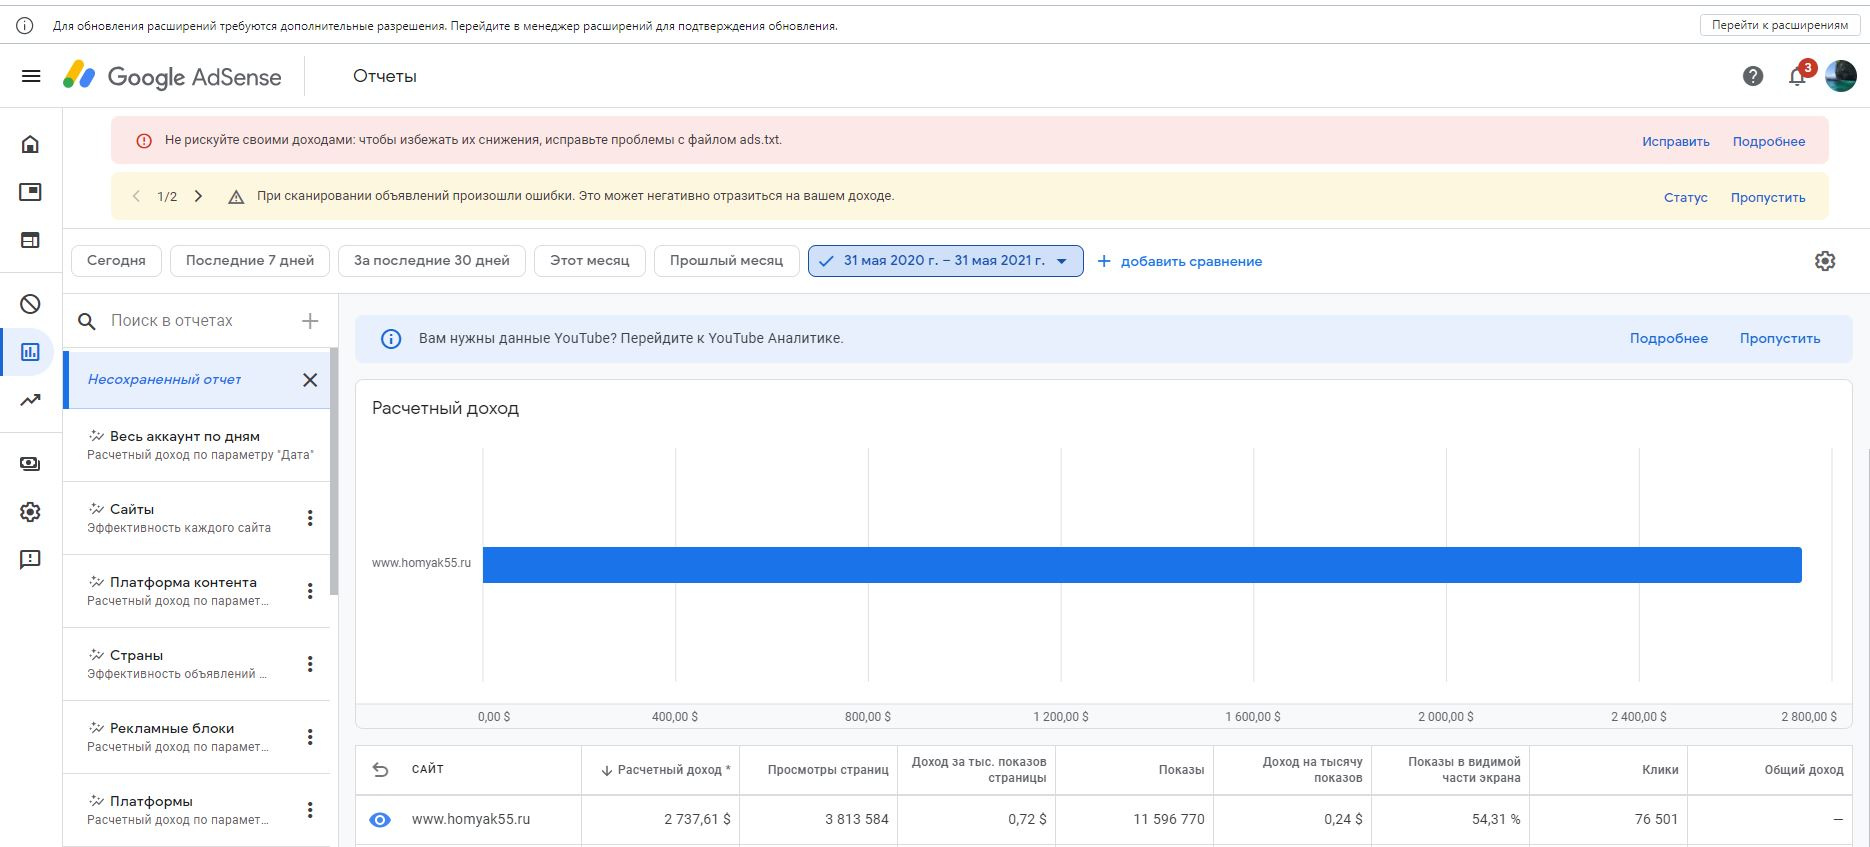This screenshot has height=847, width=1870.
Task: Open Account settings gear in sidebar
Action: tap(31, 512)
